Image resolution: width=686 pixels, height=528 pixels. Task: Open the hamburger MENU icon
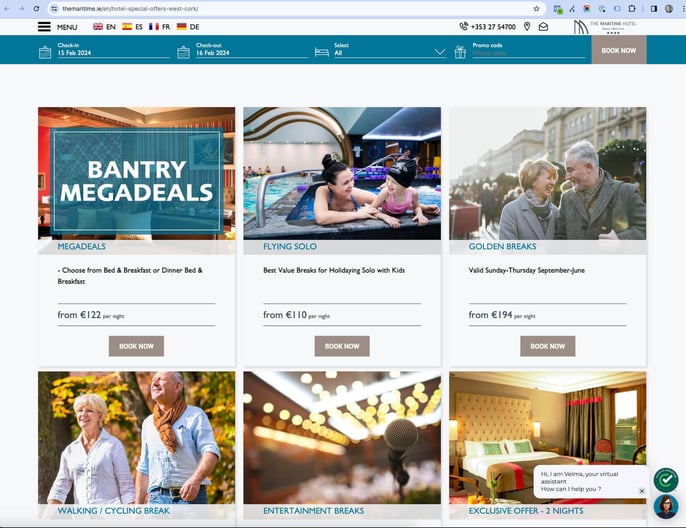pos(44,27)
